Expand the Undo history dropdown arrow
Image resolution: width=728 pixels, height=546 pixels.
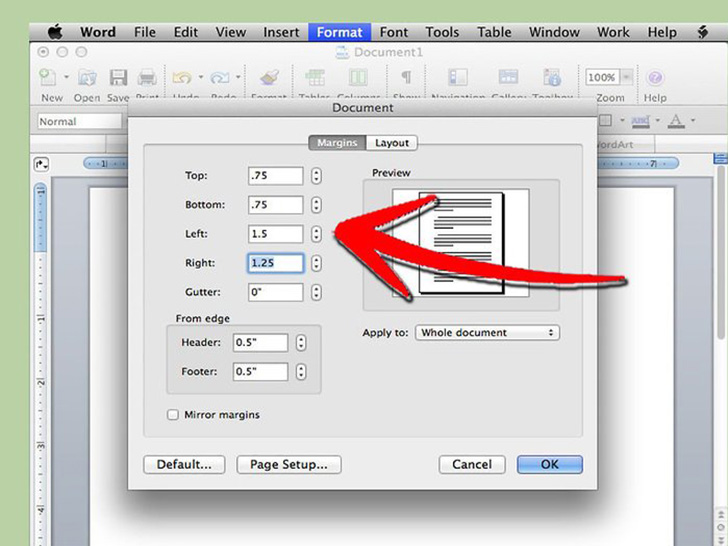pos(201,77)
